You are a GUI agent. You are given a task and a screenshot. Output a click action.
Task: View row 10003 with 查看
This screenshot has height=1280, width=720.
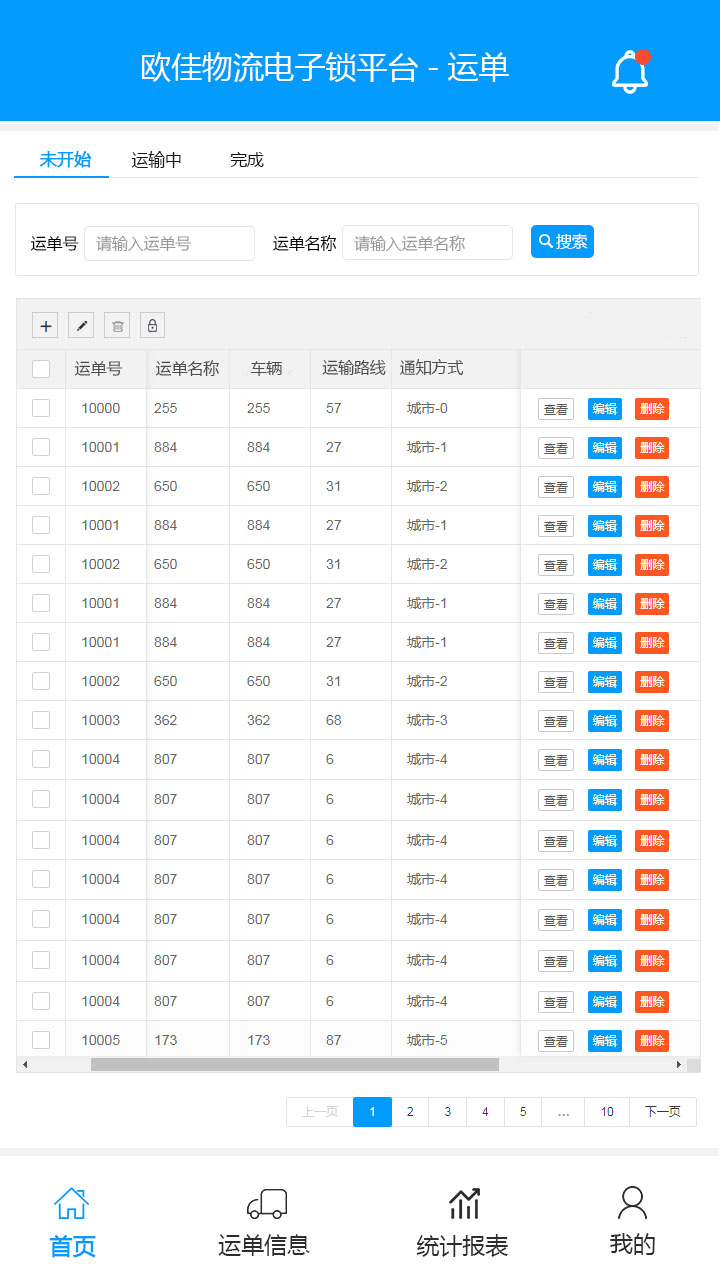click(x=556, y=721)
